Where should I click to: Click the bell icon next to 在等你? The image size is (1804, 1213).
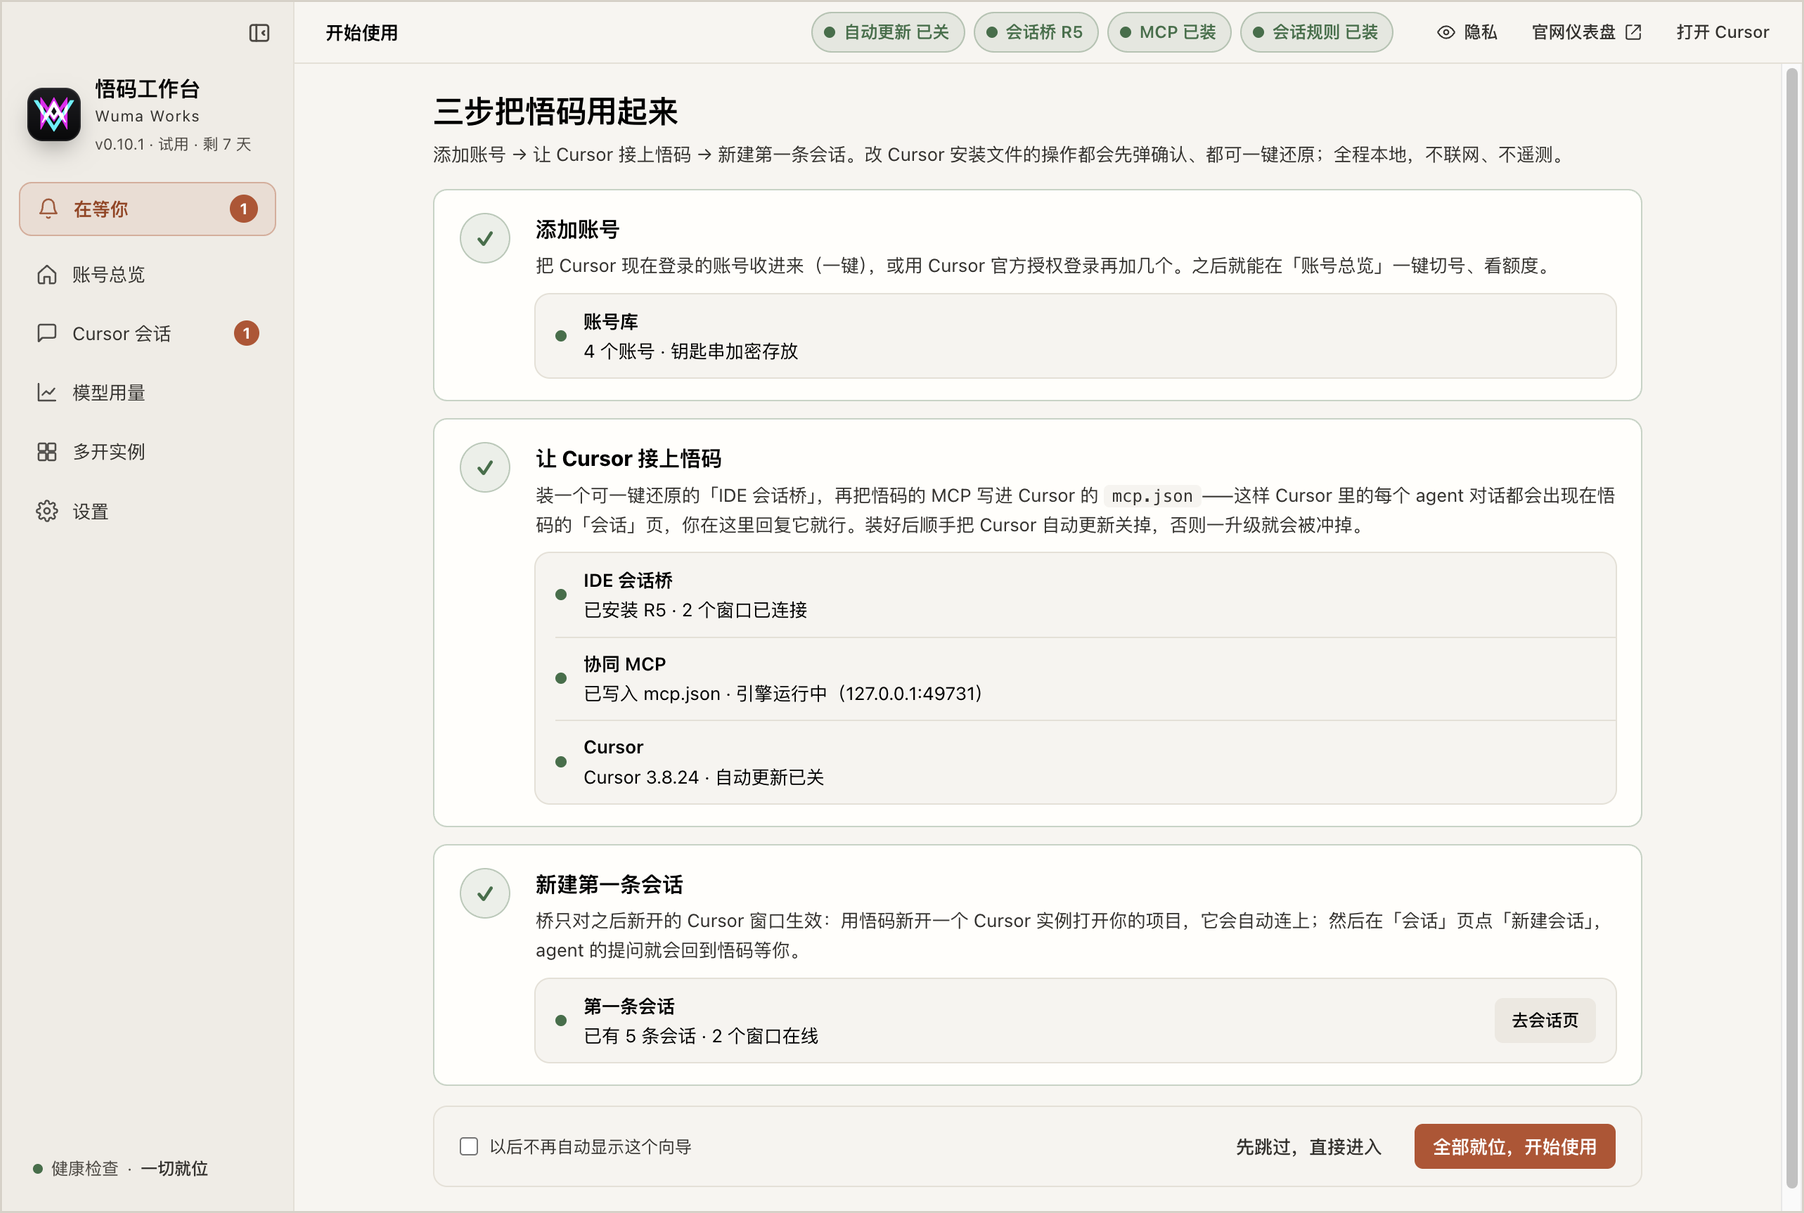(48, 208)
